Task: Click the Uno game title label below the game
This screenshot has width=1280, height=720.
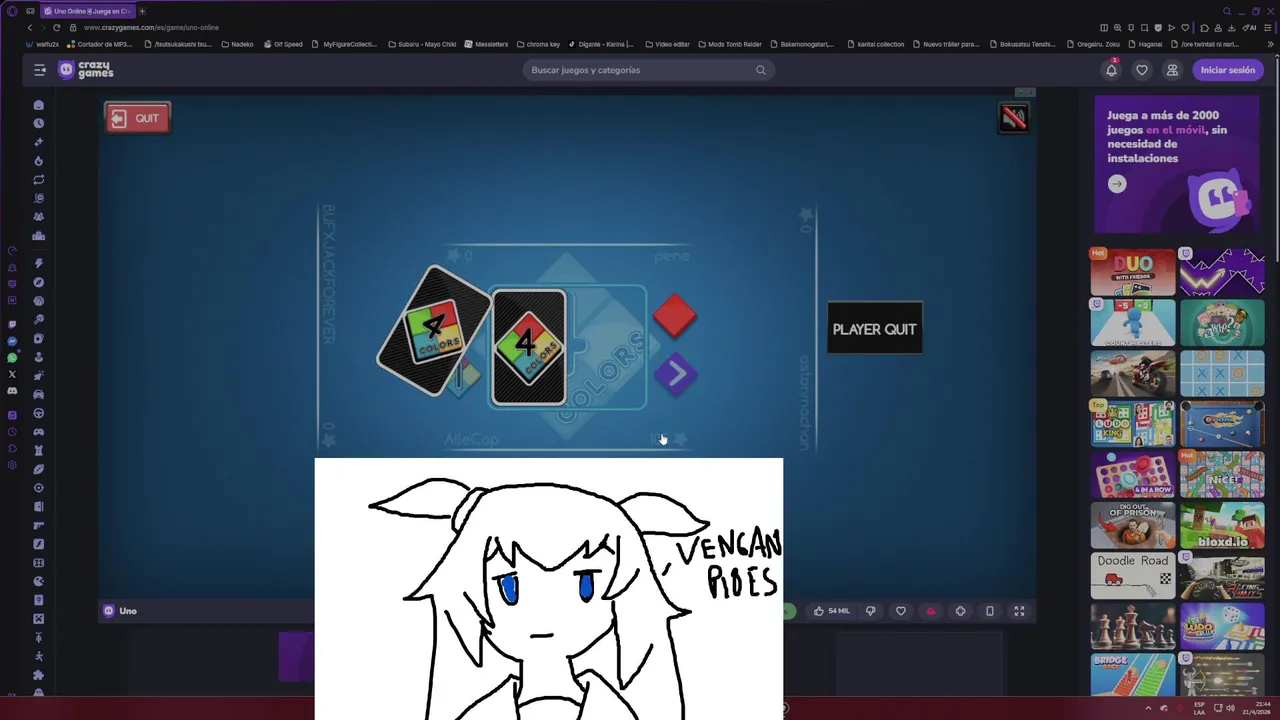Action: click(x=128, y=611)
